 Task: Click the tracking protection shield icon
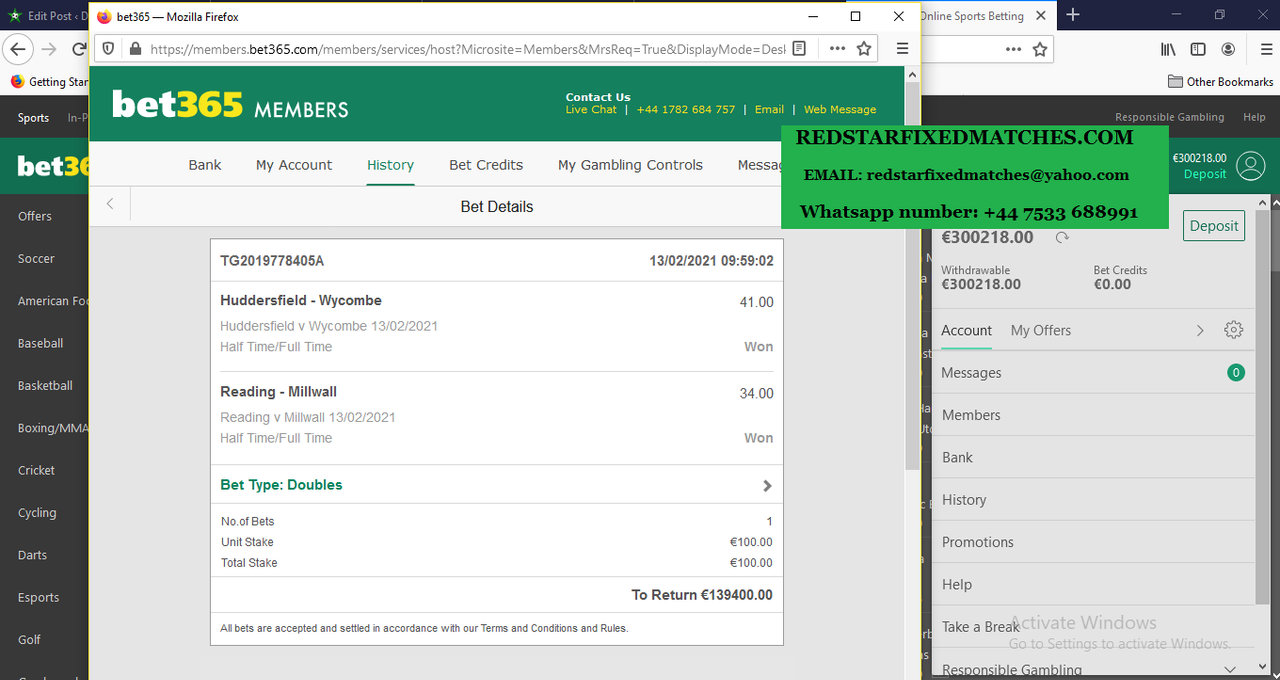pos(108,48)
